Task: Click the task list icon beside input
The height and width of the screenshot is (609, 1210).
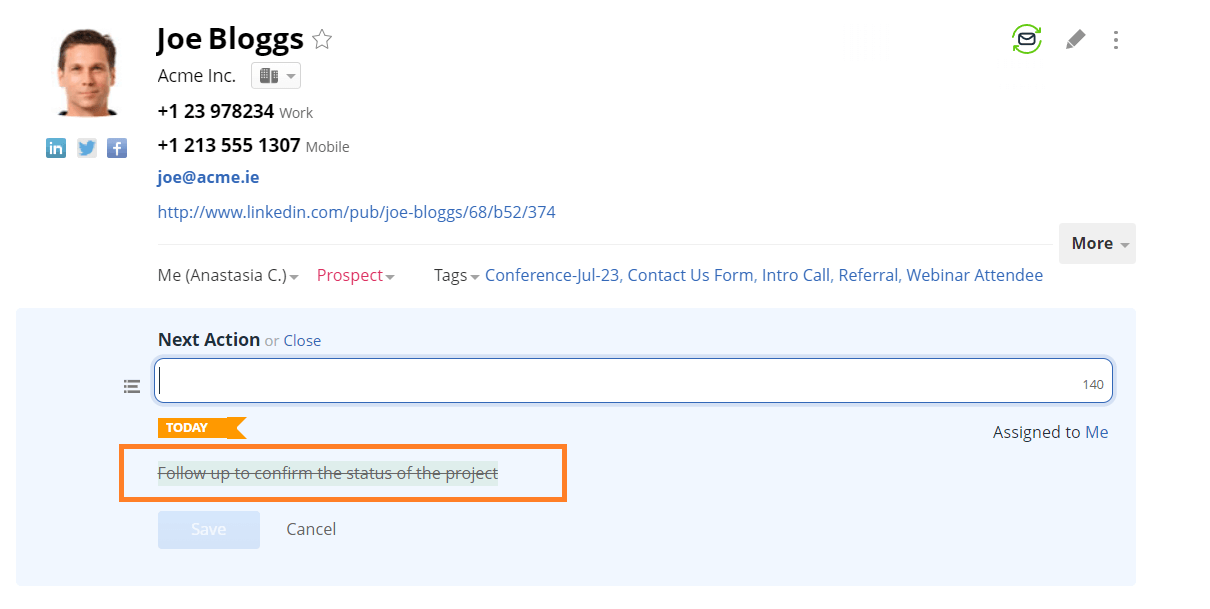Action: point(132,386)
